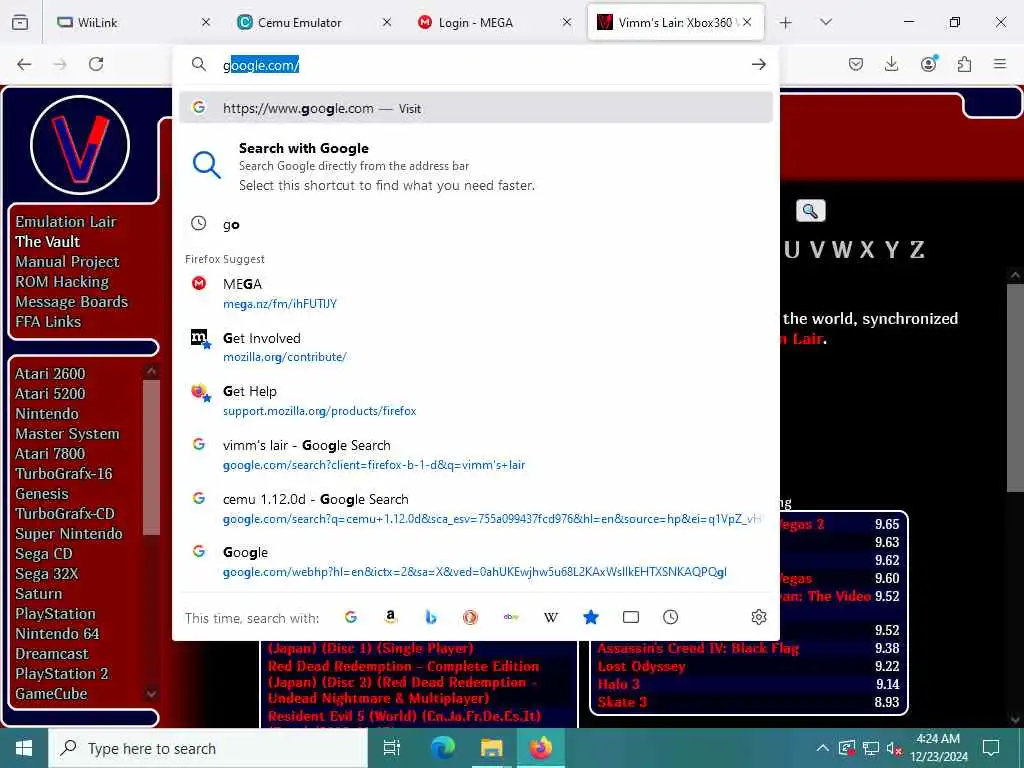Choose the 'go' history suggestion
This screenshot has width=1024, height=768.
pyautogui.click(x=475, y=224)
